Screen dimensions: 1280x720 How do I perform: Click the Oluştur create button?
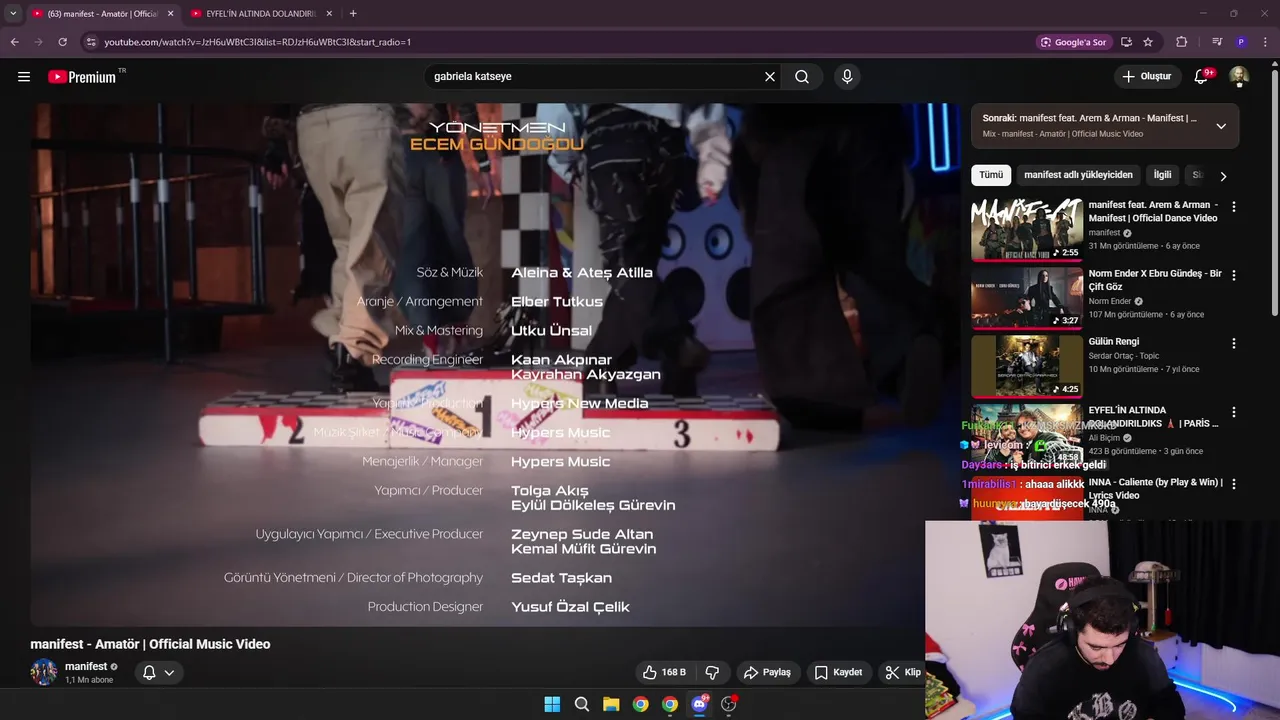point(1147,76)
